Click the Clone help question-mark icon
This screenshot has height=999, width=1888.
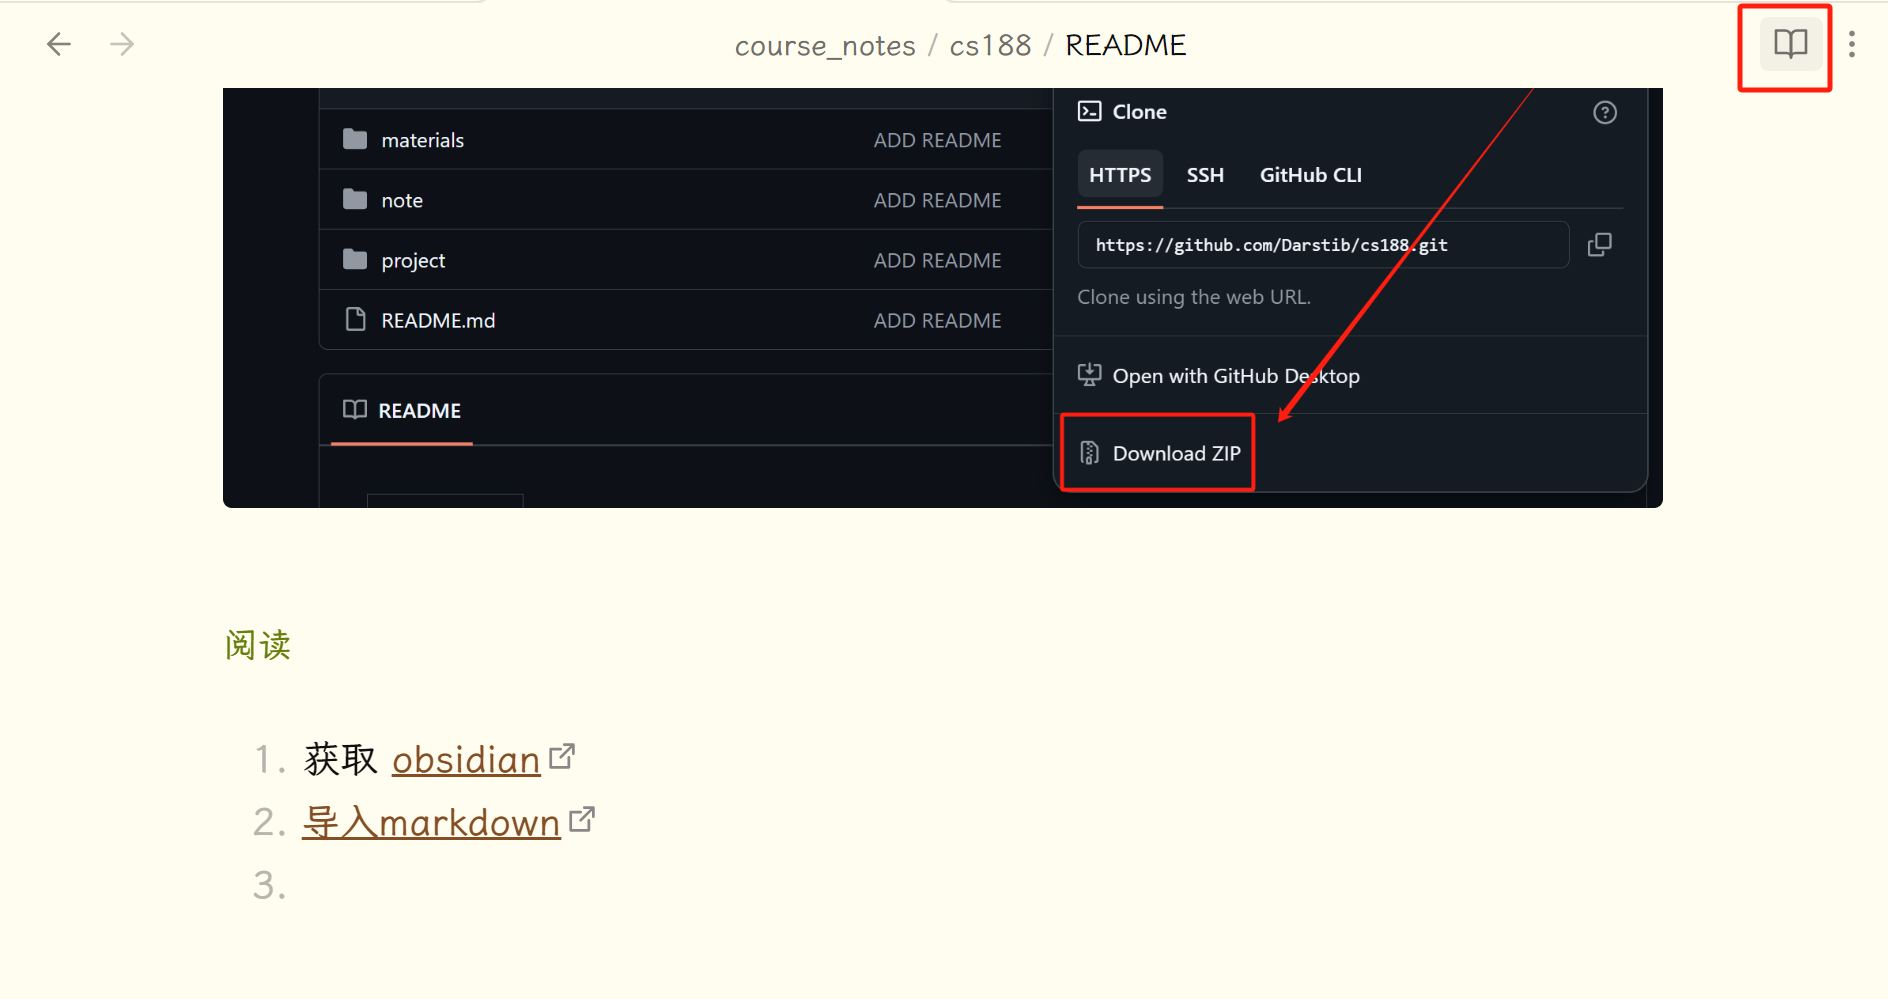point(1604,113)
